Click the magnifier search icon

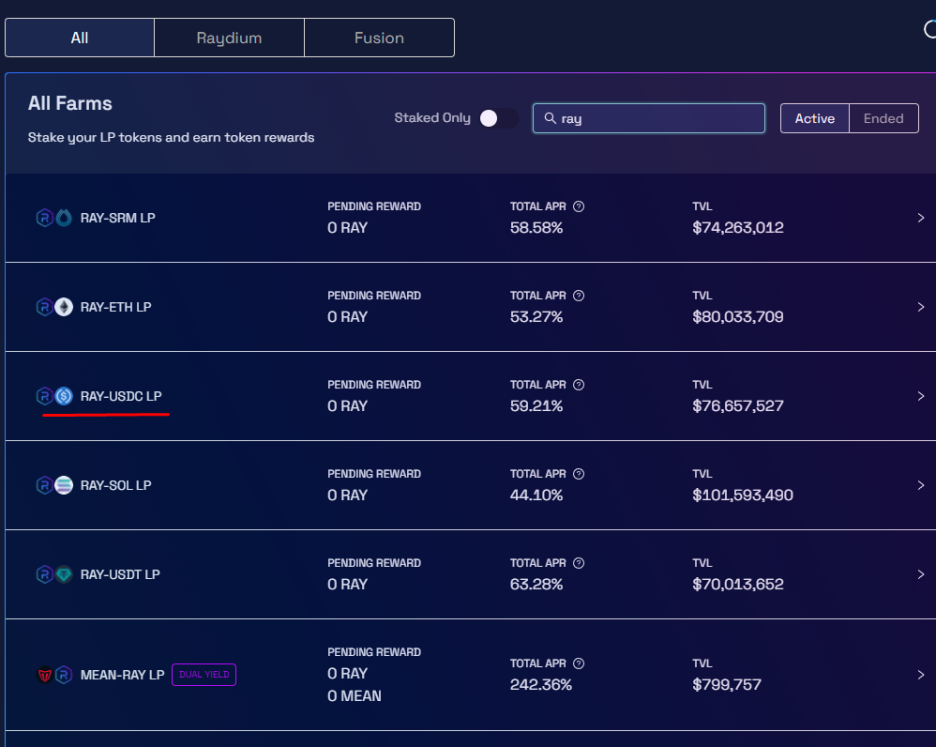(x=550, y=118)
